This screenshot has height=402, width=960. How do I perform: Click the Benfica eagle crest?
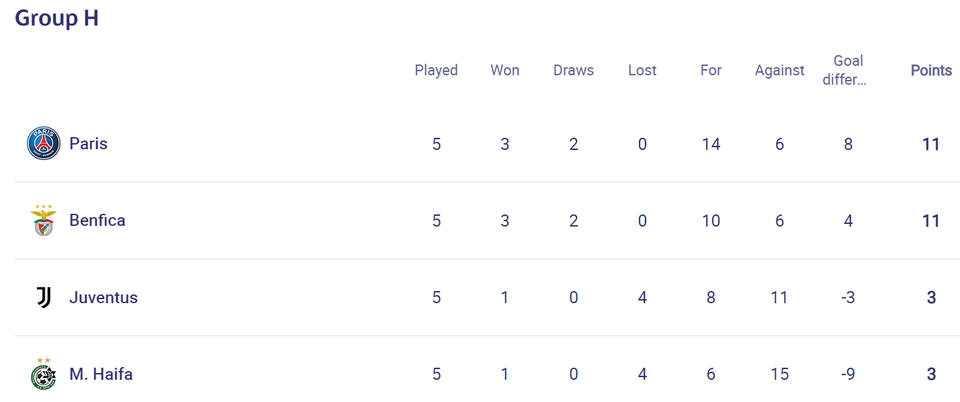pyautogui.click(x=43, y=220)
